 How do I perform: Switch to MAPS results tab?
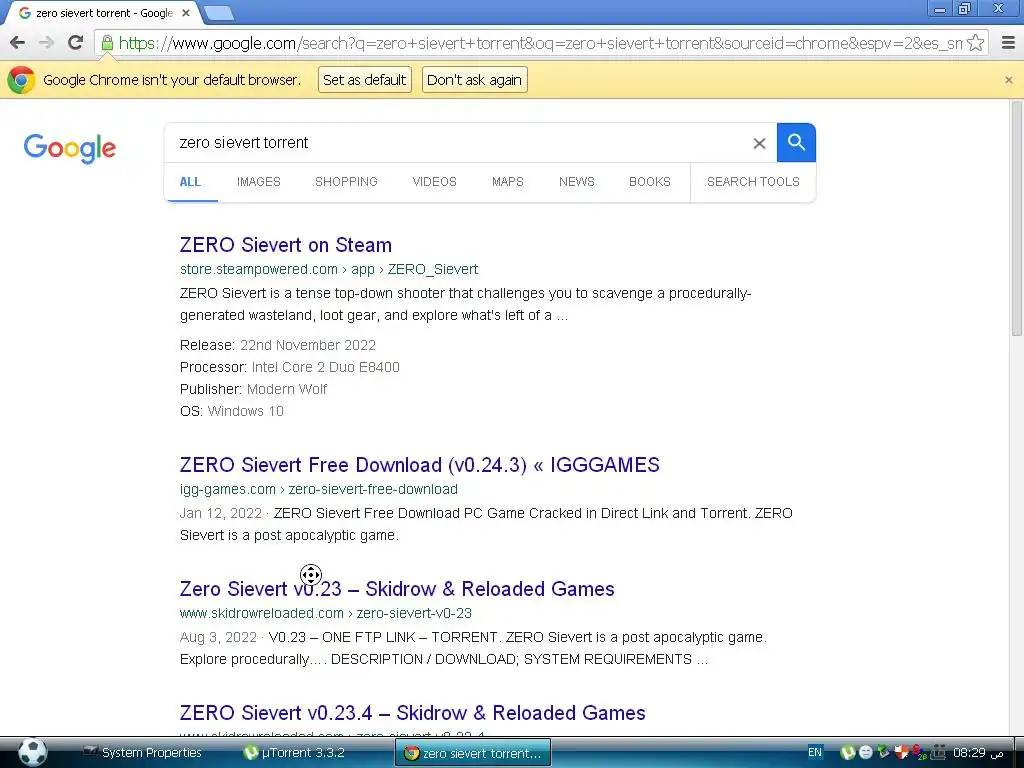click(507, 182)
